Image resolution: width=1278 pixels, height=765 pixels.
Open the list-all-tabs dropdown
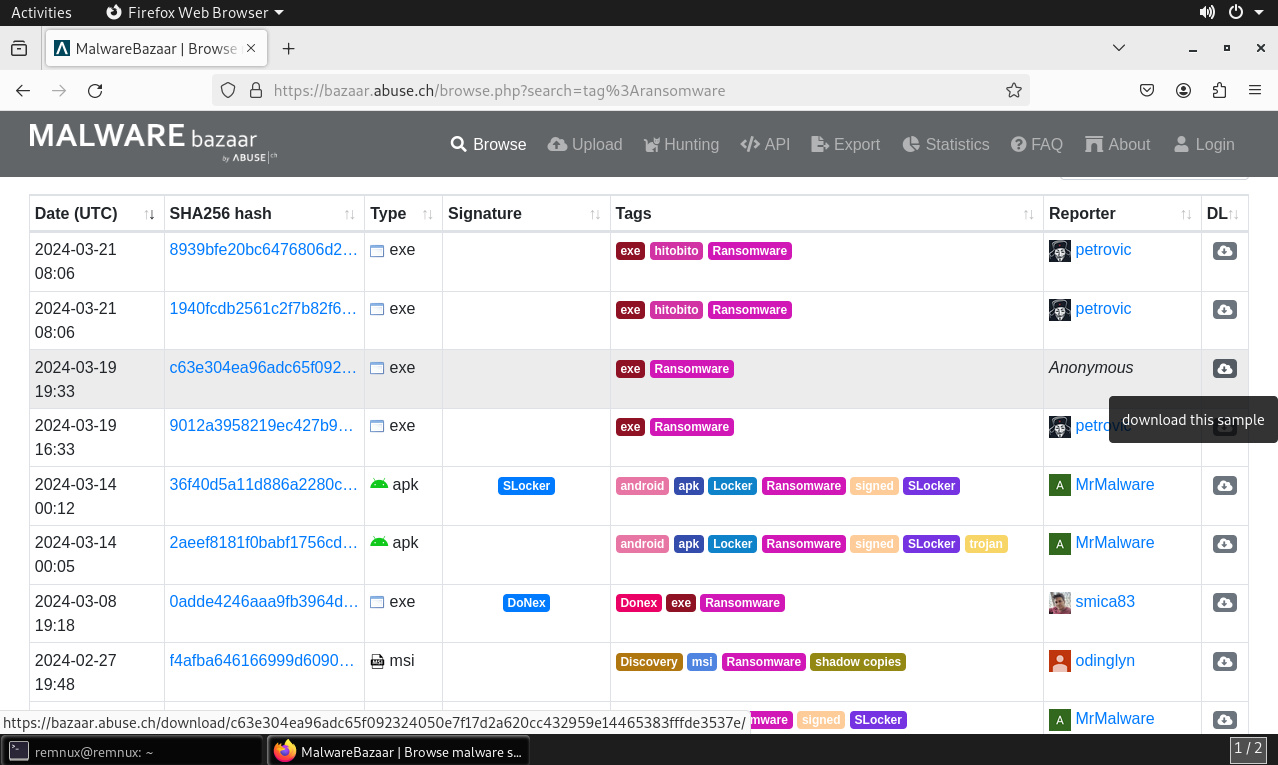(1118, 48)
